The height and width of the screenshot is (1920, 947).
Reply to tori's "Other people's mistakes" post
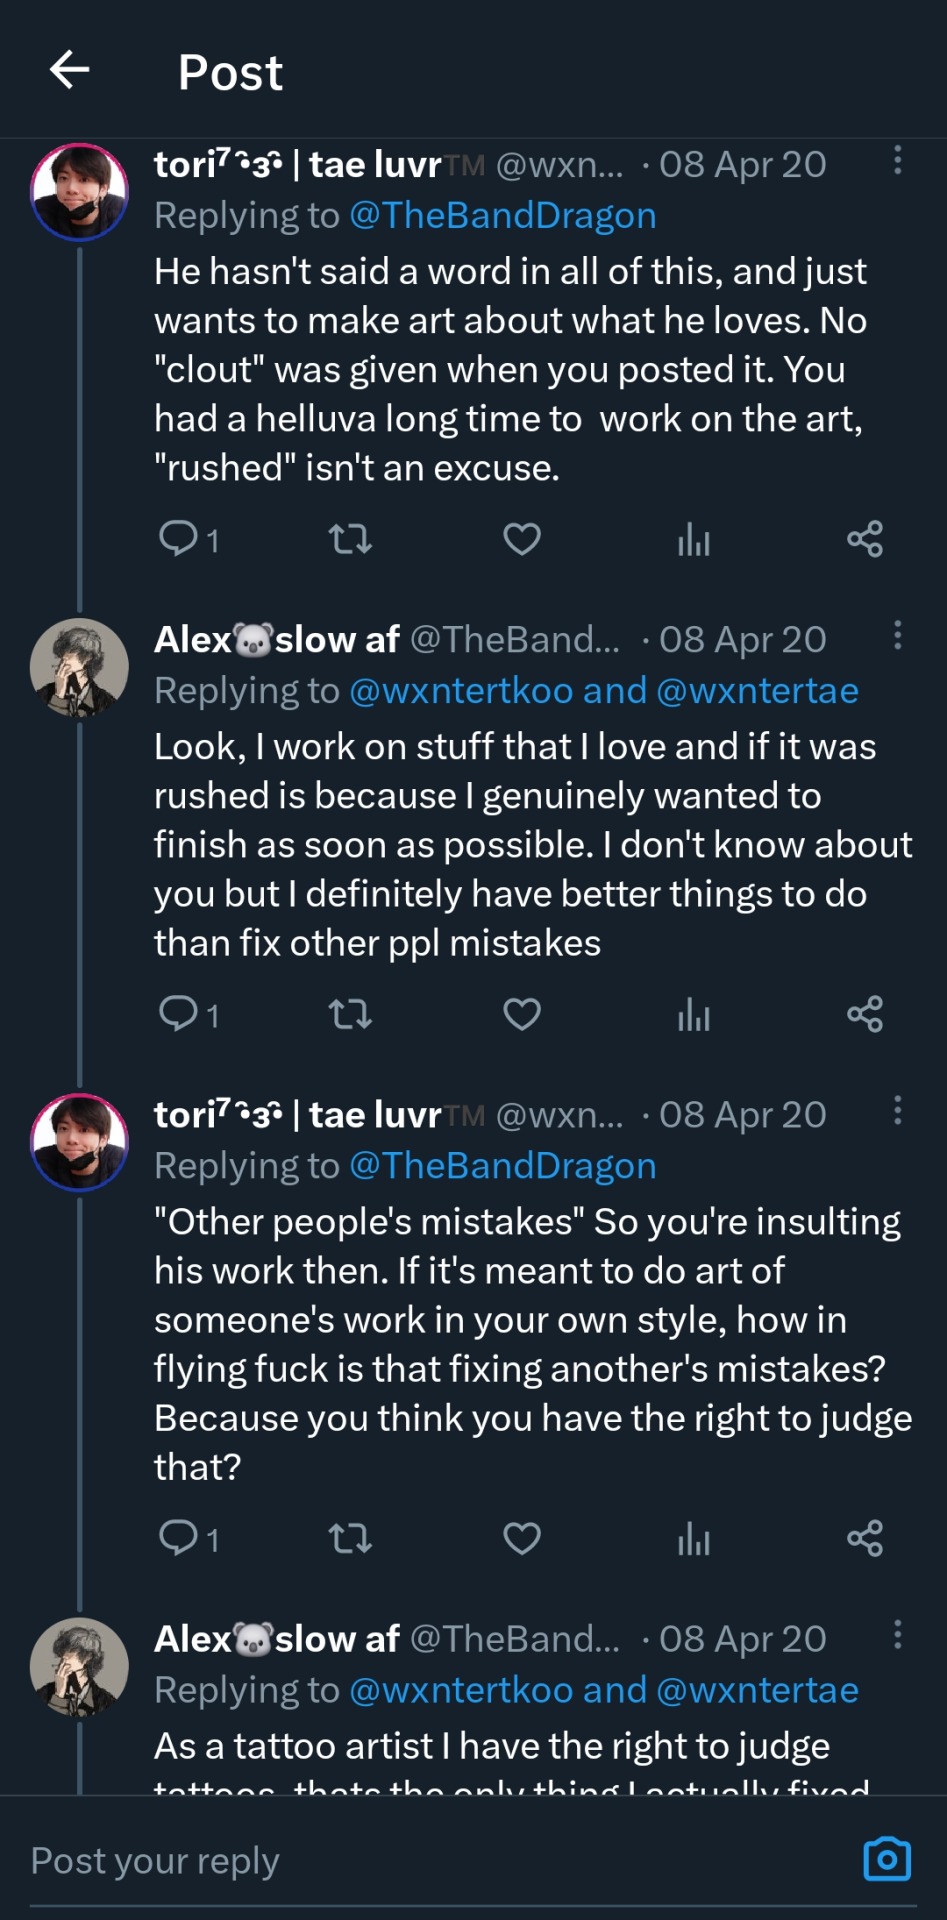click(x=179, y=1538)
